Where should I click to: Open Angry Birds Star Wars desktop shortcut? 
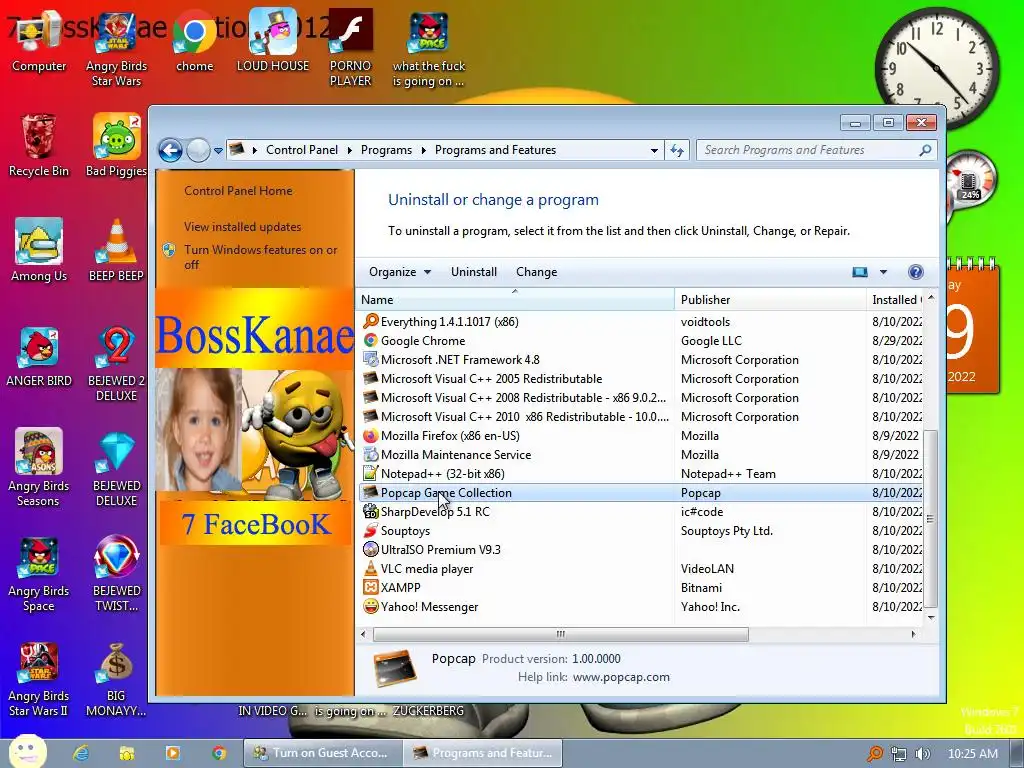click(116, 49)
